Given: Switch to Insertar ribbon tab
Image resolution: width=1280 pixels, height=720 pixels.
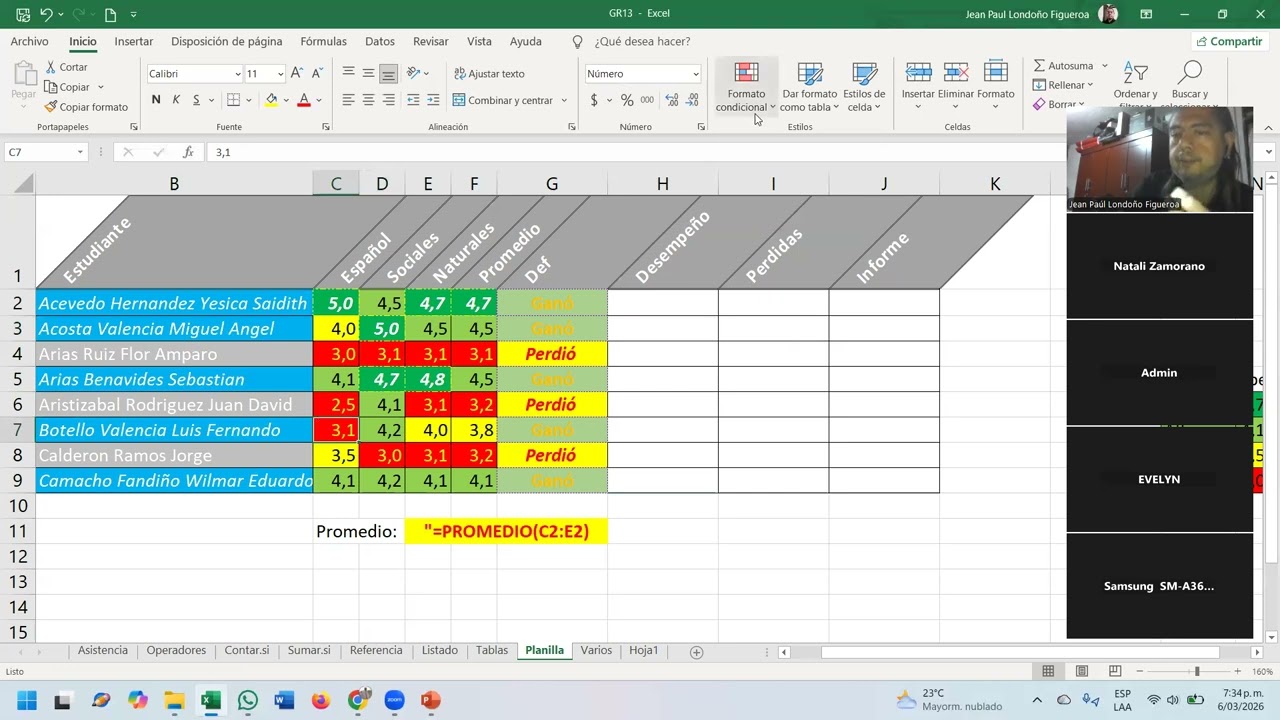Looking at the screenshot, I should tap(133, 42).
